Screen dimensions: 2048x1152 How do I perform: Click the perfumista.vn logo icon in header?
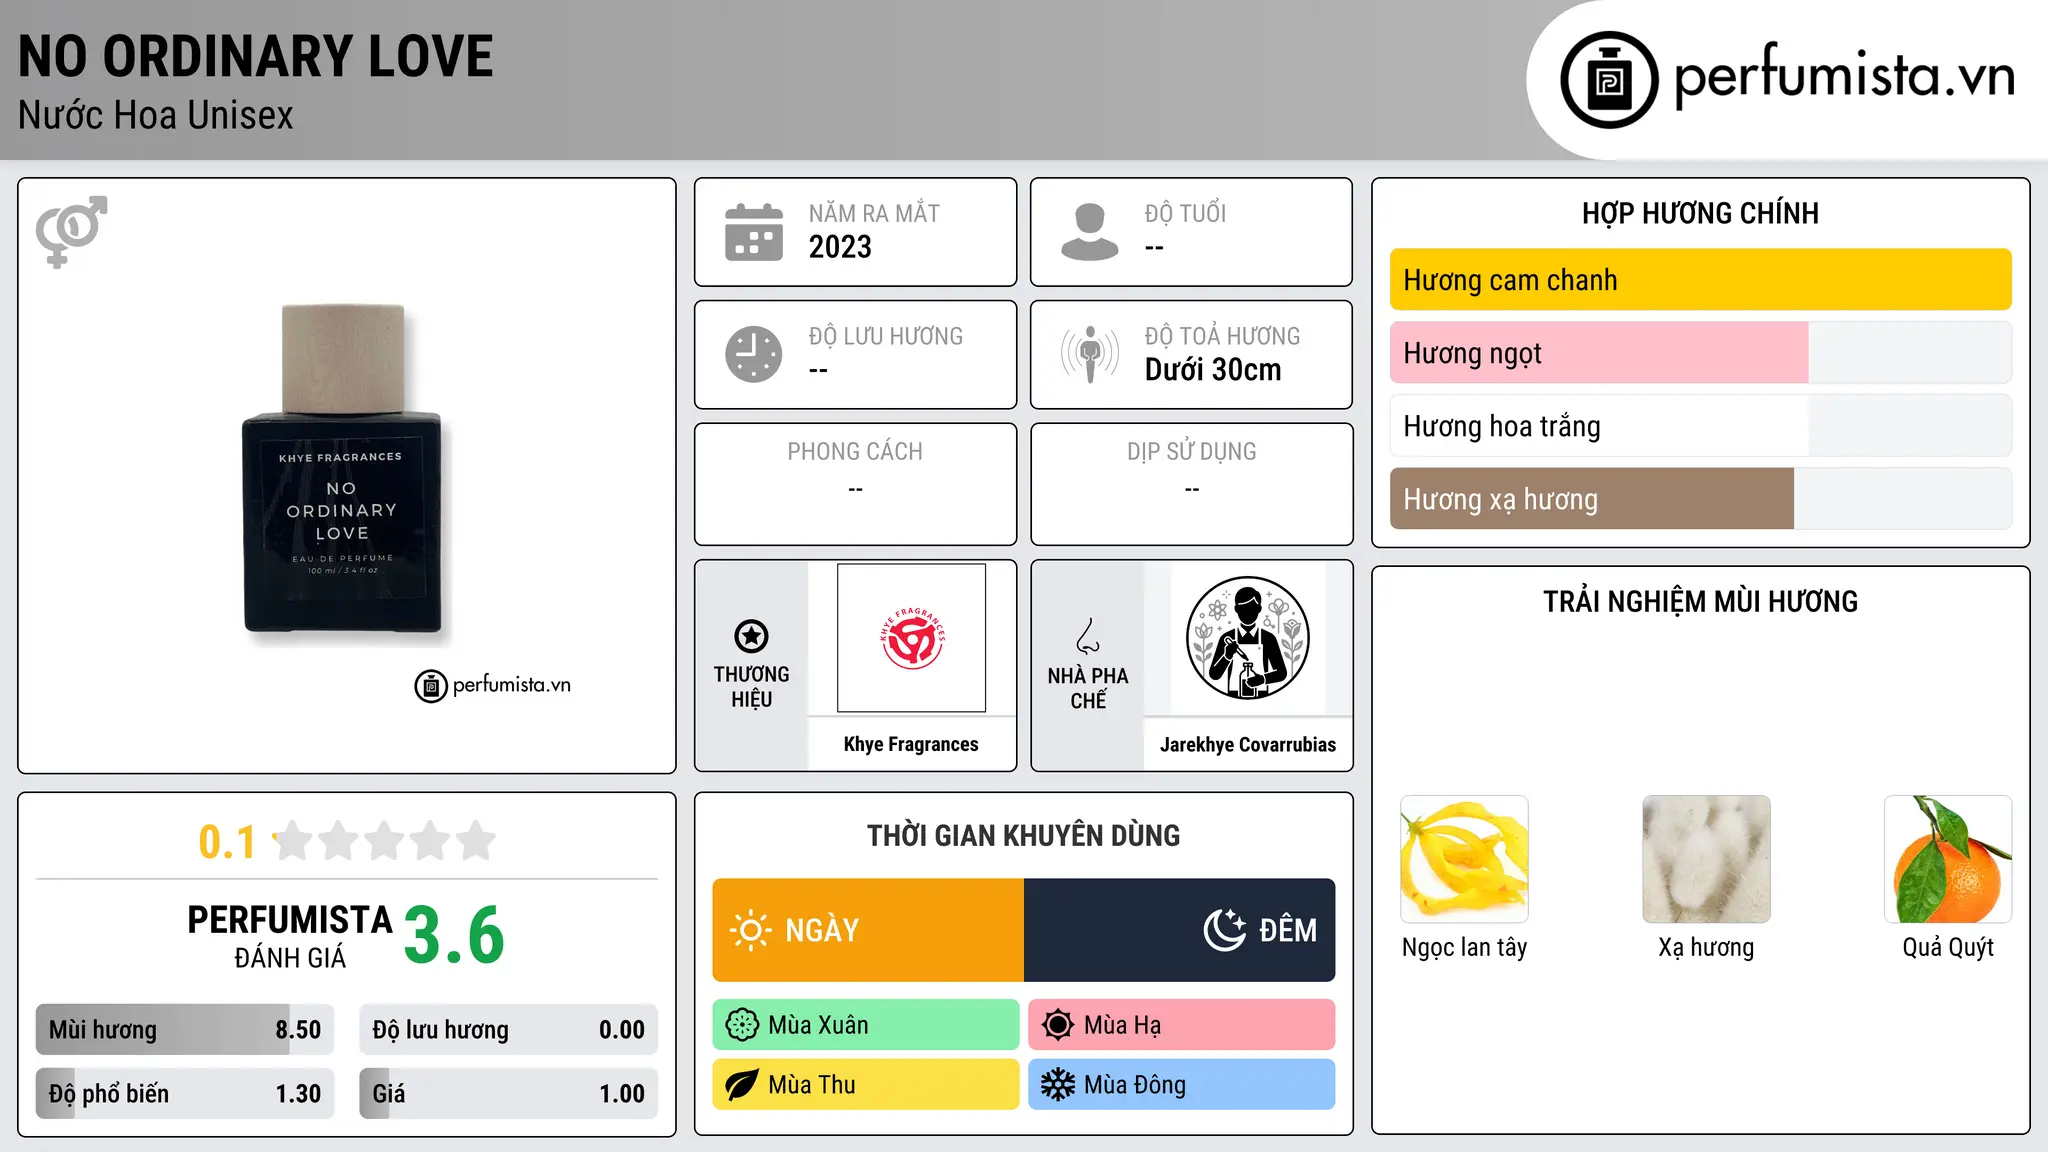coord(1609,80)
